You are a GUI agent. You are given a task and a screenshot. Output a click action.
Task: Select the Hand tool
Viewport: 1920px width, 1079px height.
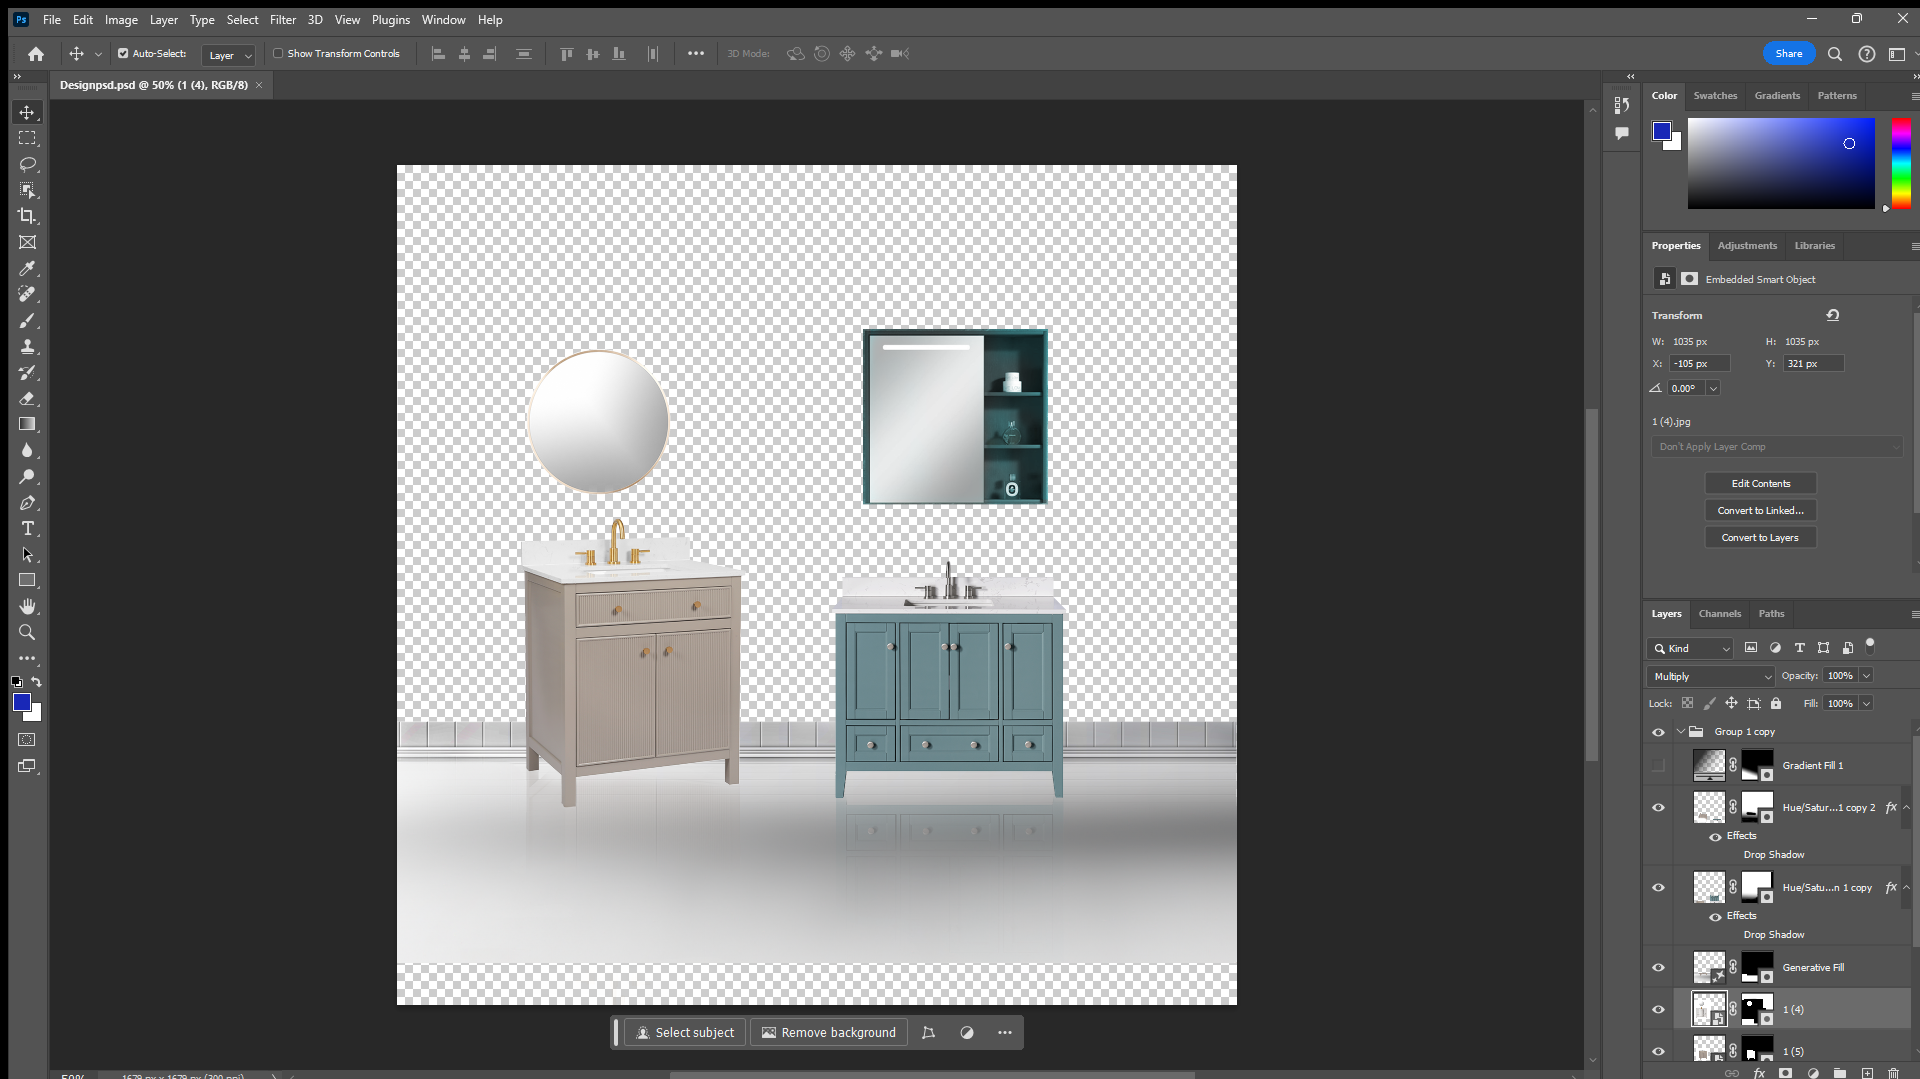[x=27, y=606]
